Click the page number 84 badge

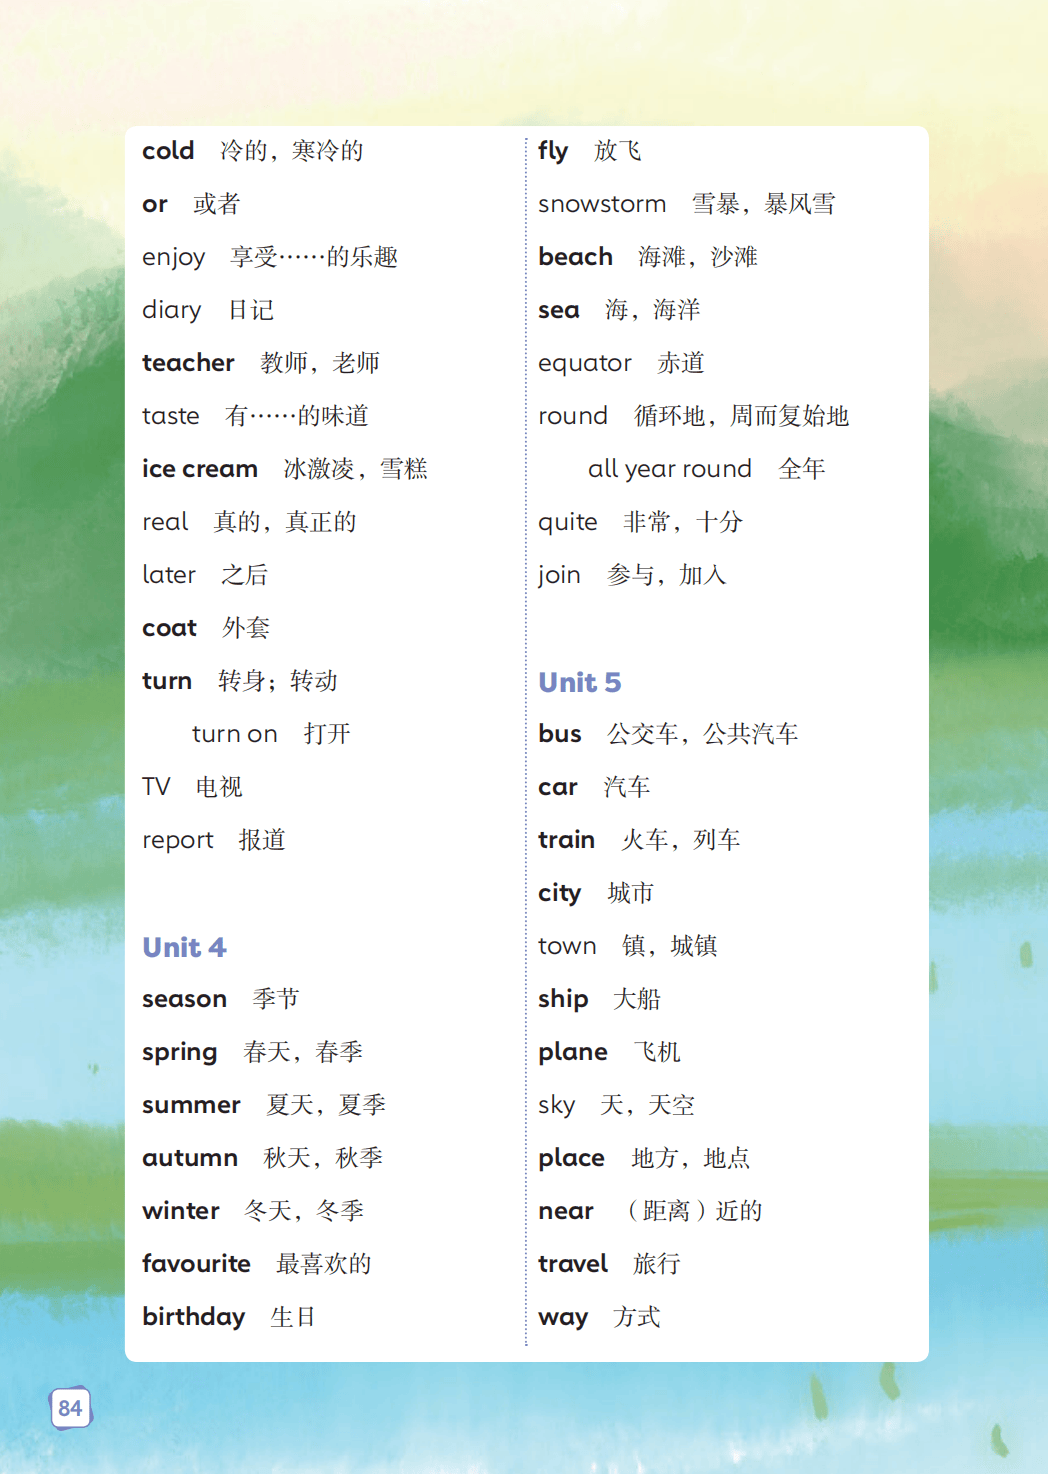coord(70,1408)
